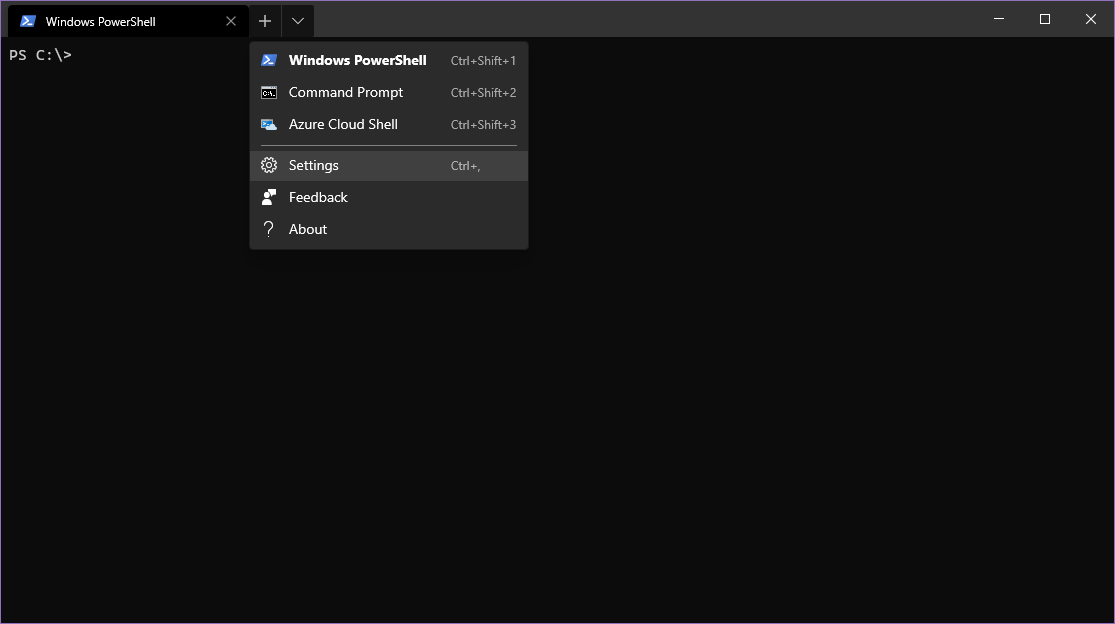Image resolution: width=1115 pixels, height=624 pixels.
Task: Click the PowerShell icon in the dropdown menu
Action: (269, 60)
